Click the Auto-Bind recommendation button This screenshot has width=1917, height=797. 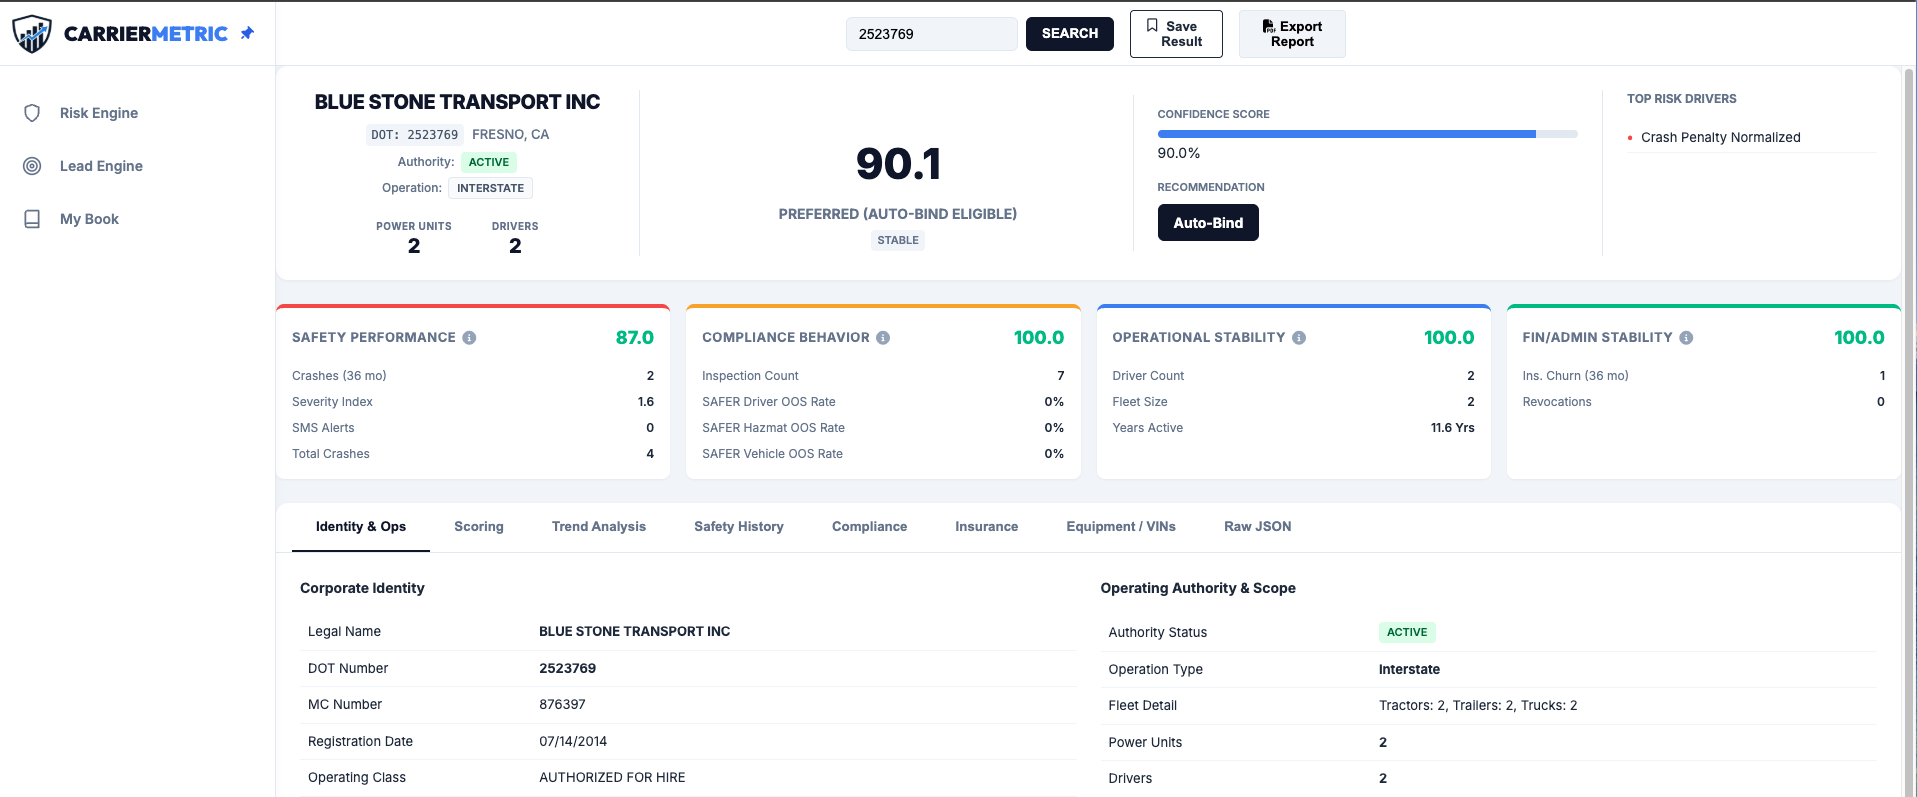point(1208,223)
